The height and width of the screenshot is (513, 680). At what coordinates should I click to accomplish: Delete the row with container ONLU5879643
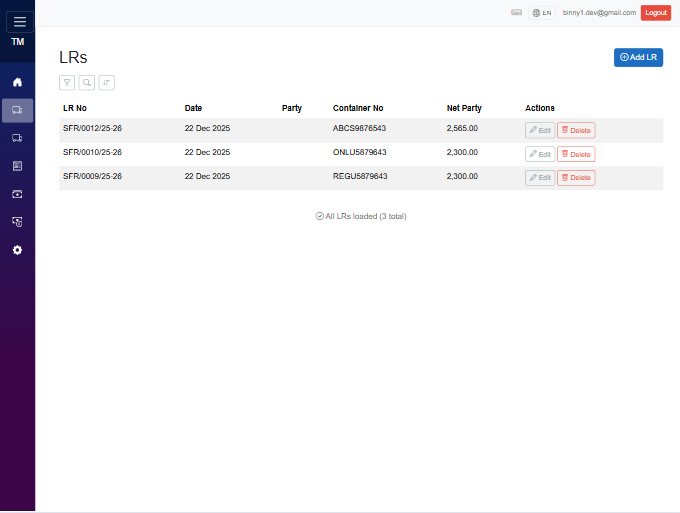coord(576,154)
